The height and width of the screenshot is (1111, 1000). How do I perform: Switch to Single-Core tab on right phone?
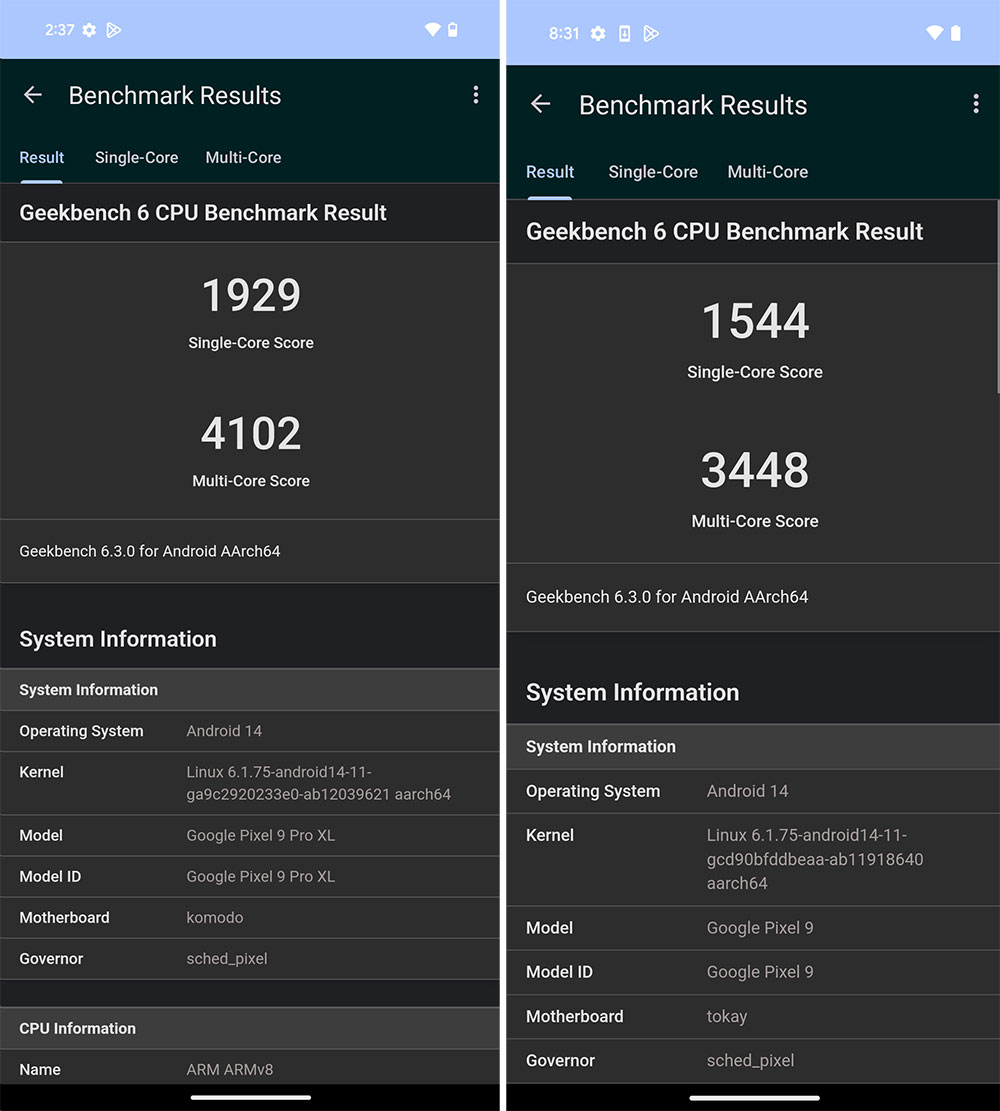[x=653, y=171]
